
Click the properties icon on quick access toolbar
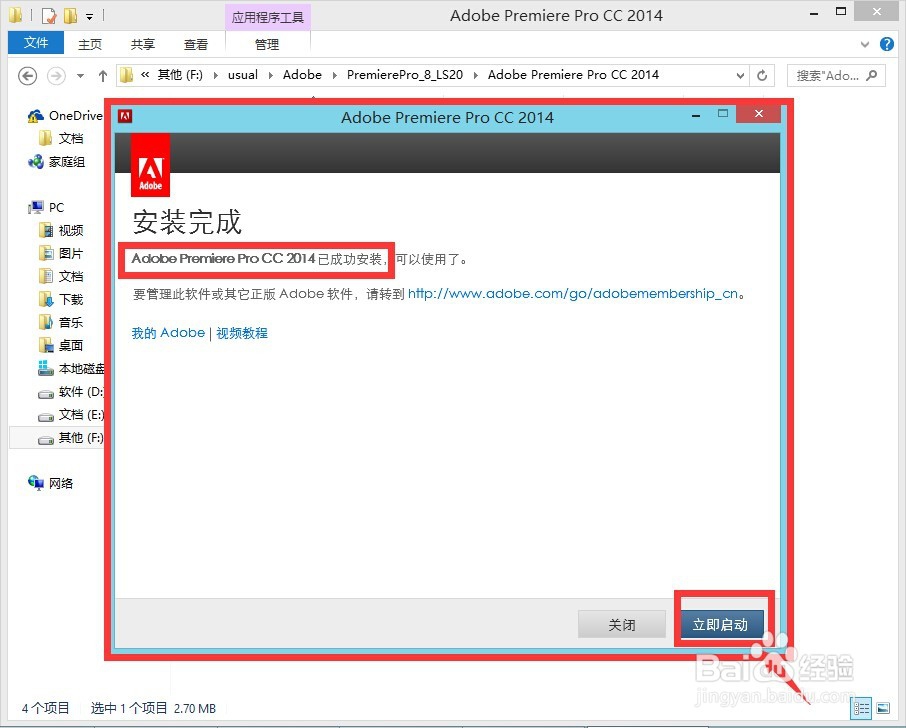click(x=48, y=15)
